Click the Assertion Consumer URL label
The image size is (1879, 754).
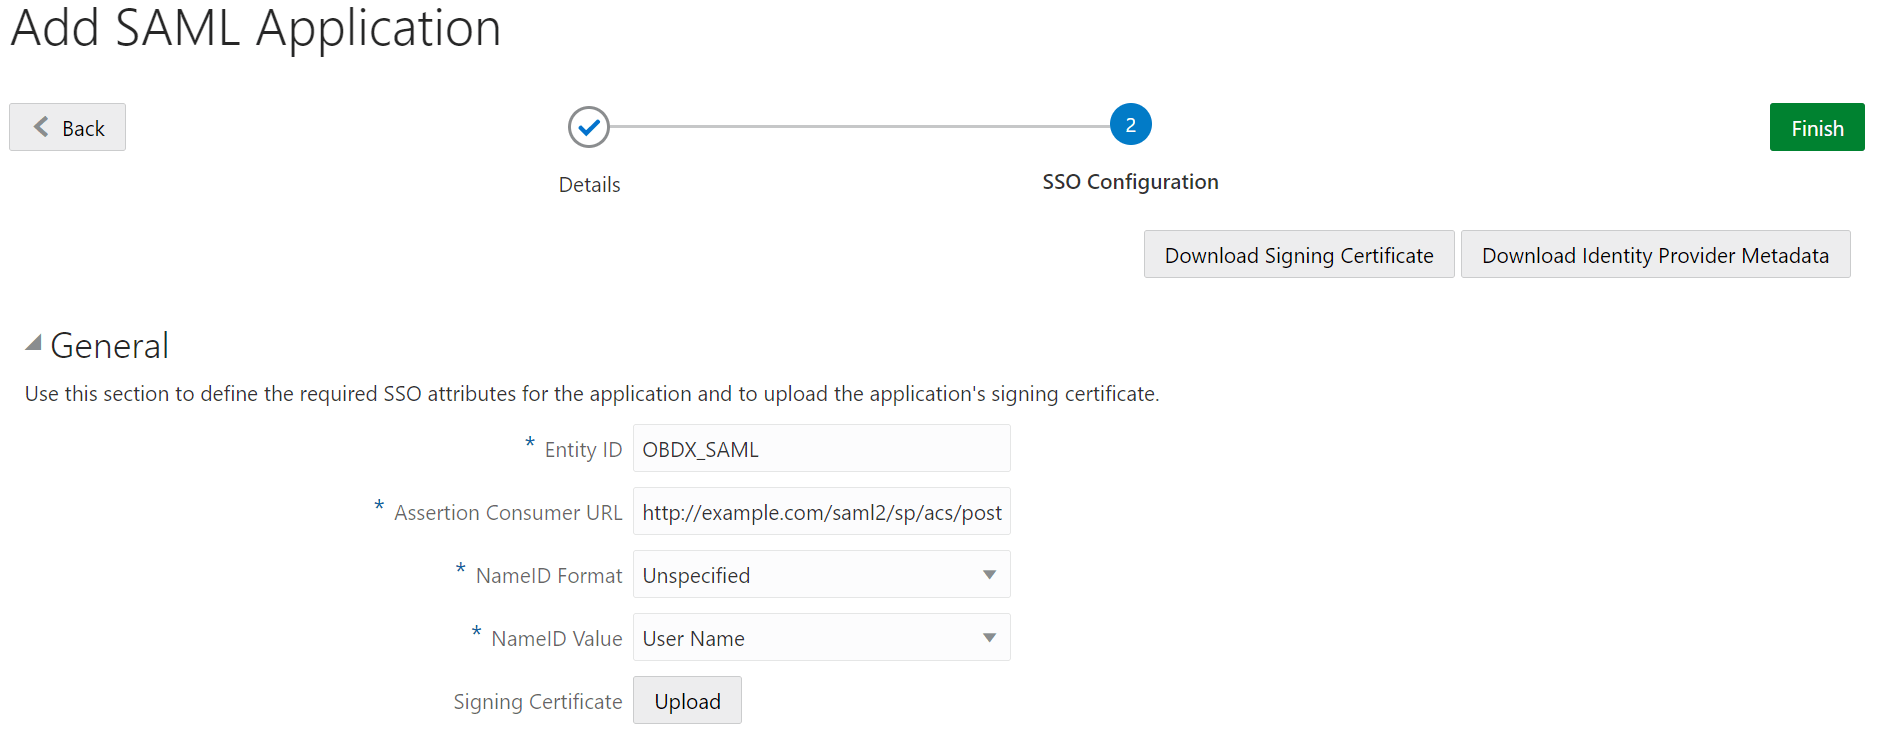(508, 513)
